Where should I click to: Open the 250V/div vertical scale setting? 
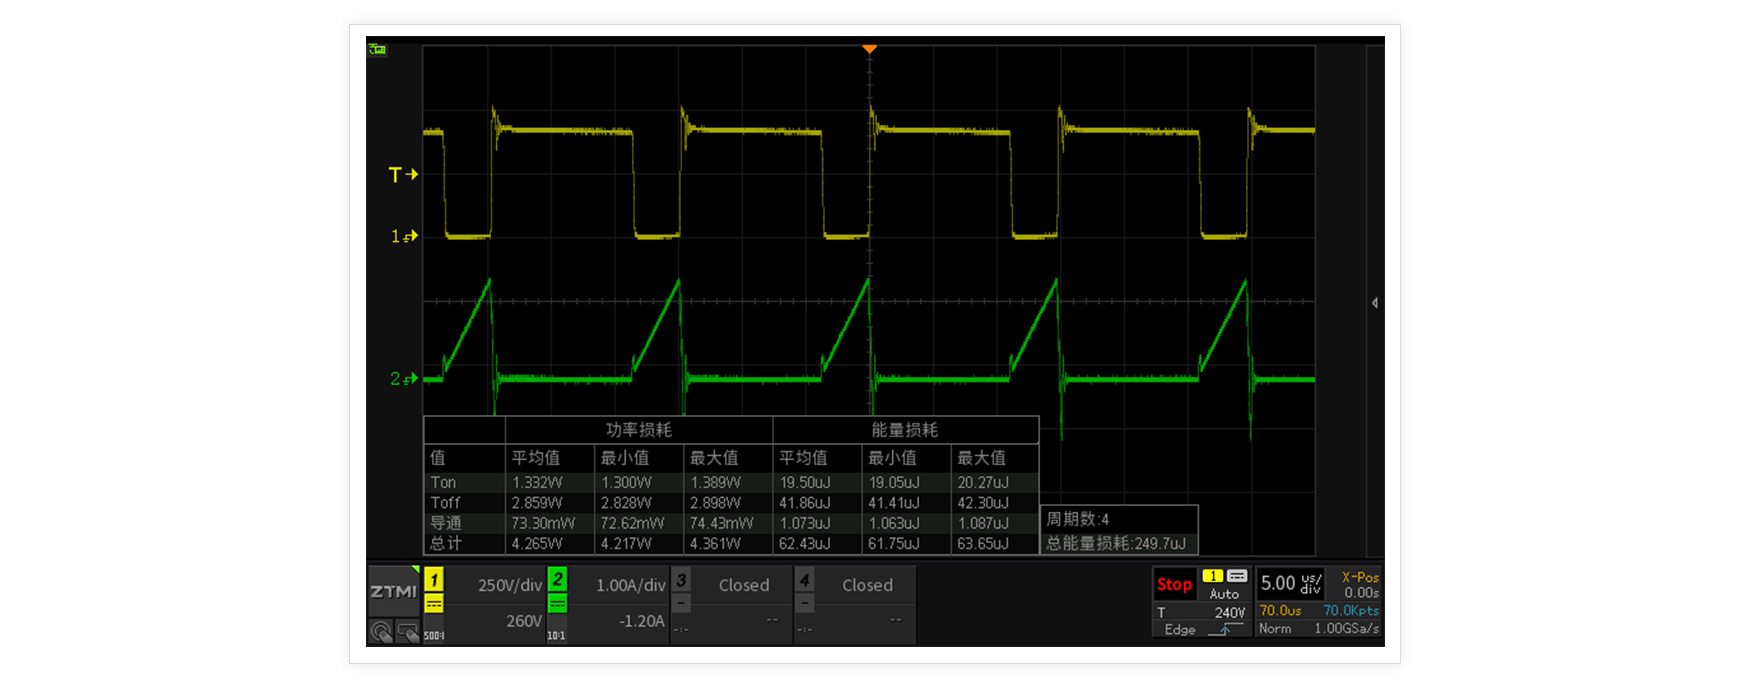coord(509,585)
